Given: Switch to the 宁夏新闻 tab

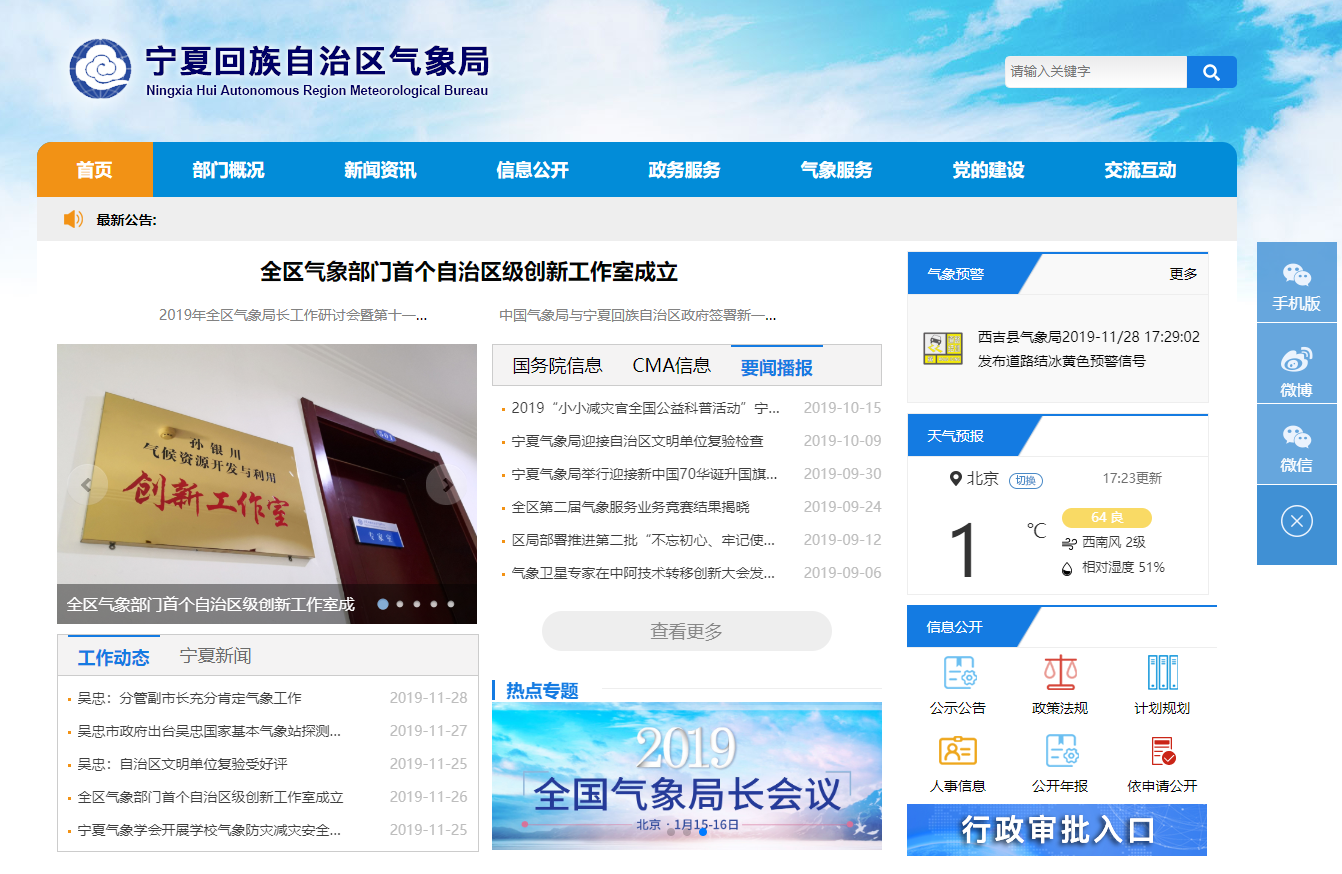Looking at the screenshot, I should [215, 656].
